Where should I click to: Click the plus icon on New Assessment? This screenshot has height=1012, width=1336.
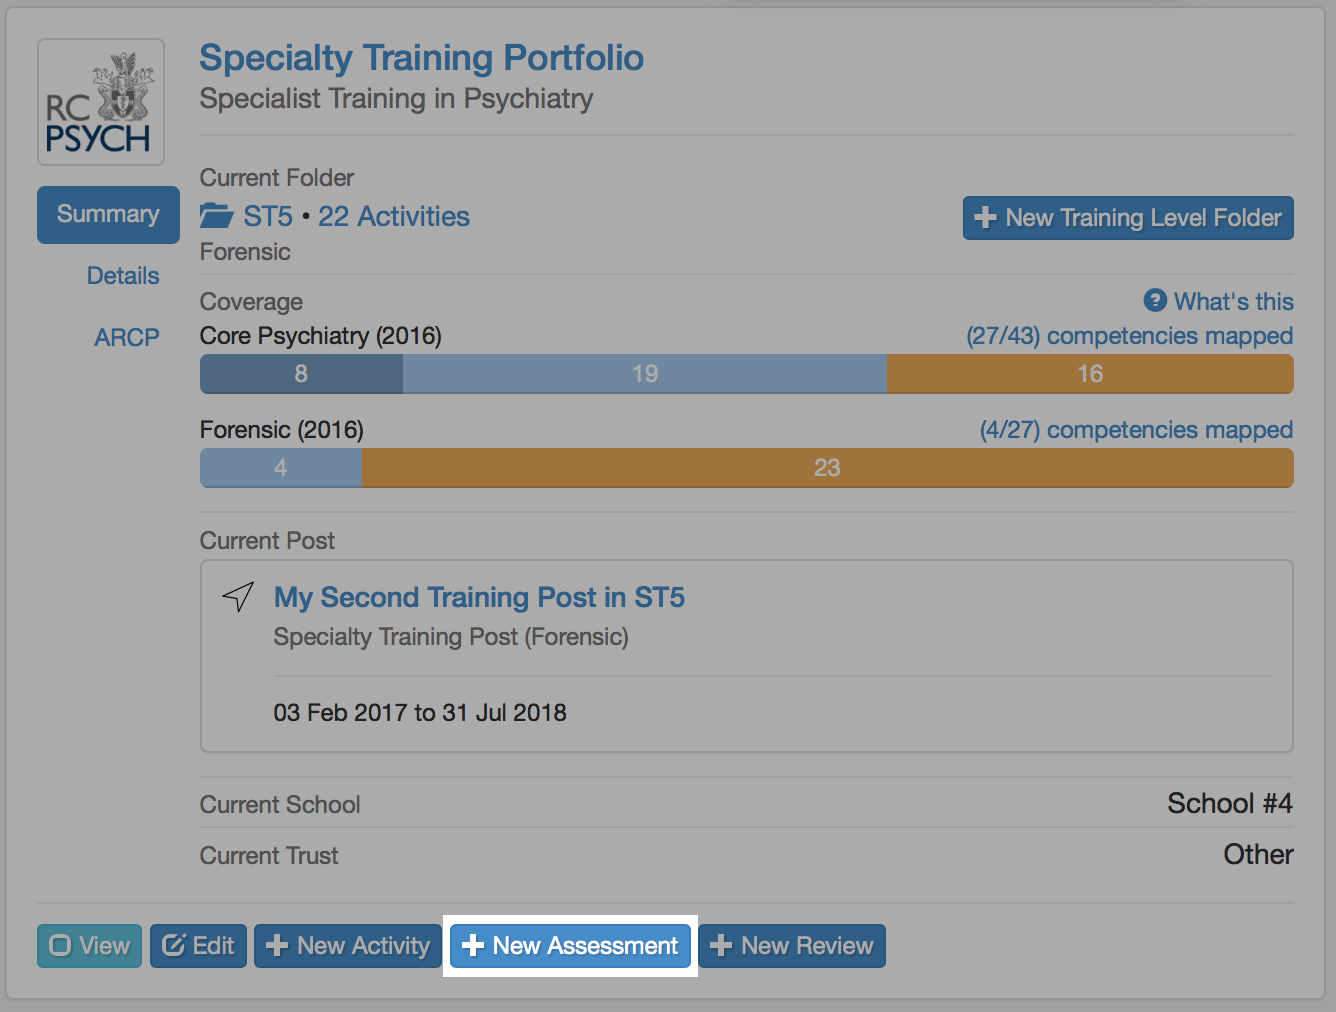[x=473, y=946]
